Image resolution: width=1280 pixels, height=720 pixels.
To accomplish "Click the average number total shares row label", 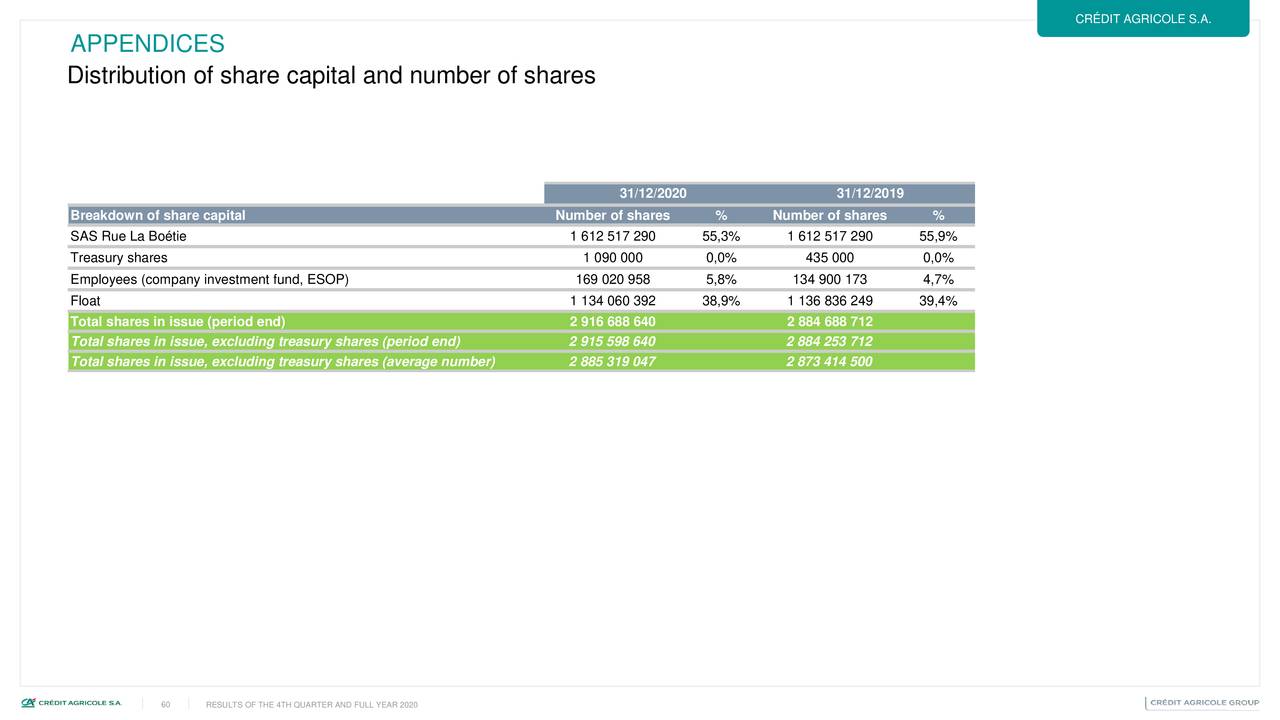I will 283,362.
